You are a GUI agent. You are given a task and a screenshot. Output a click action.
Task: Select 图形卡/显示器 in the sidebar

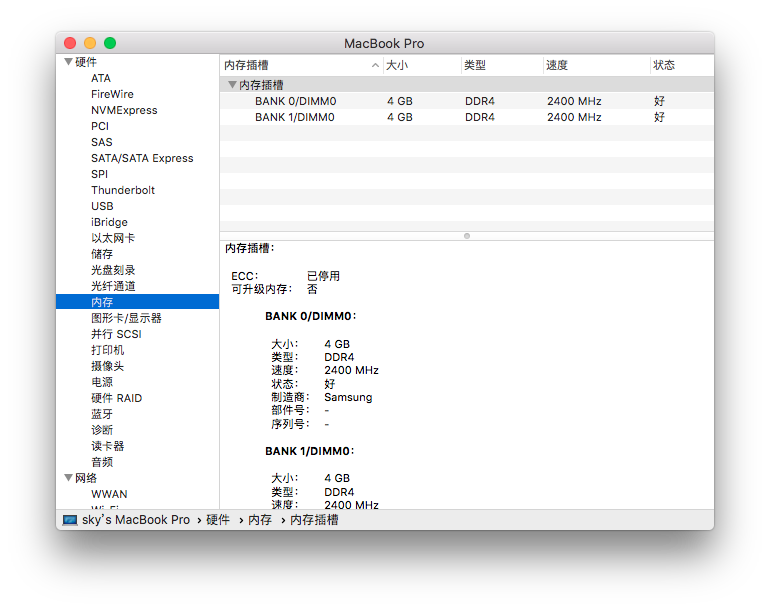click(x=126, y=318)
